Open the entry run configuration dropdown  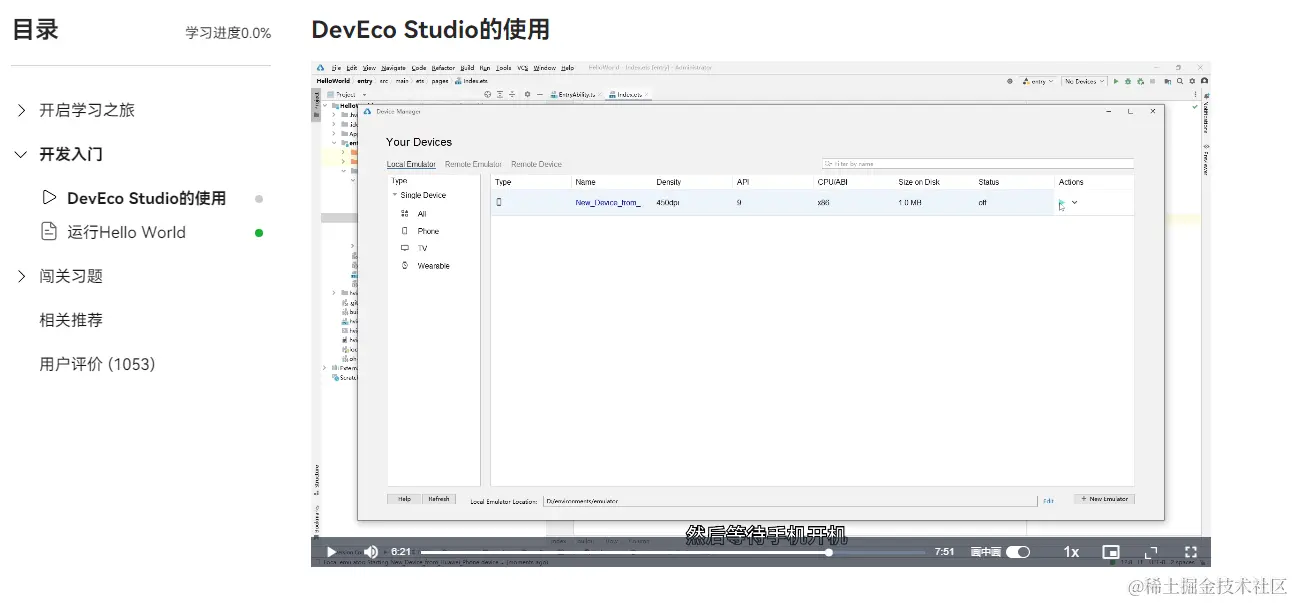click(1037, 81)
